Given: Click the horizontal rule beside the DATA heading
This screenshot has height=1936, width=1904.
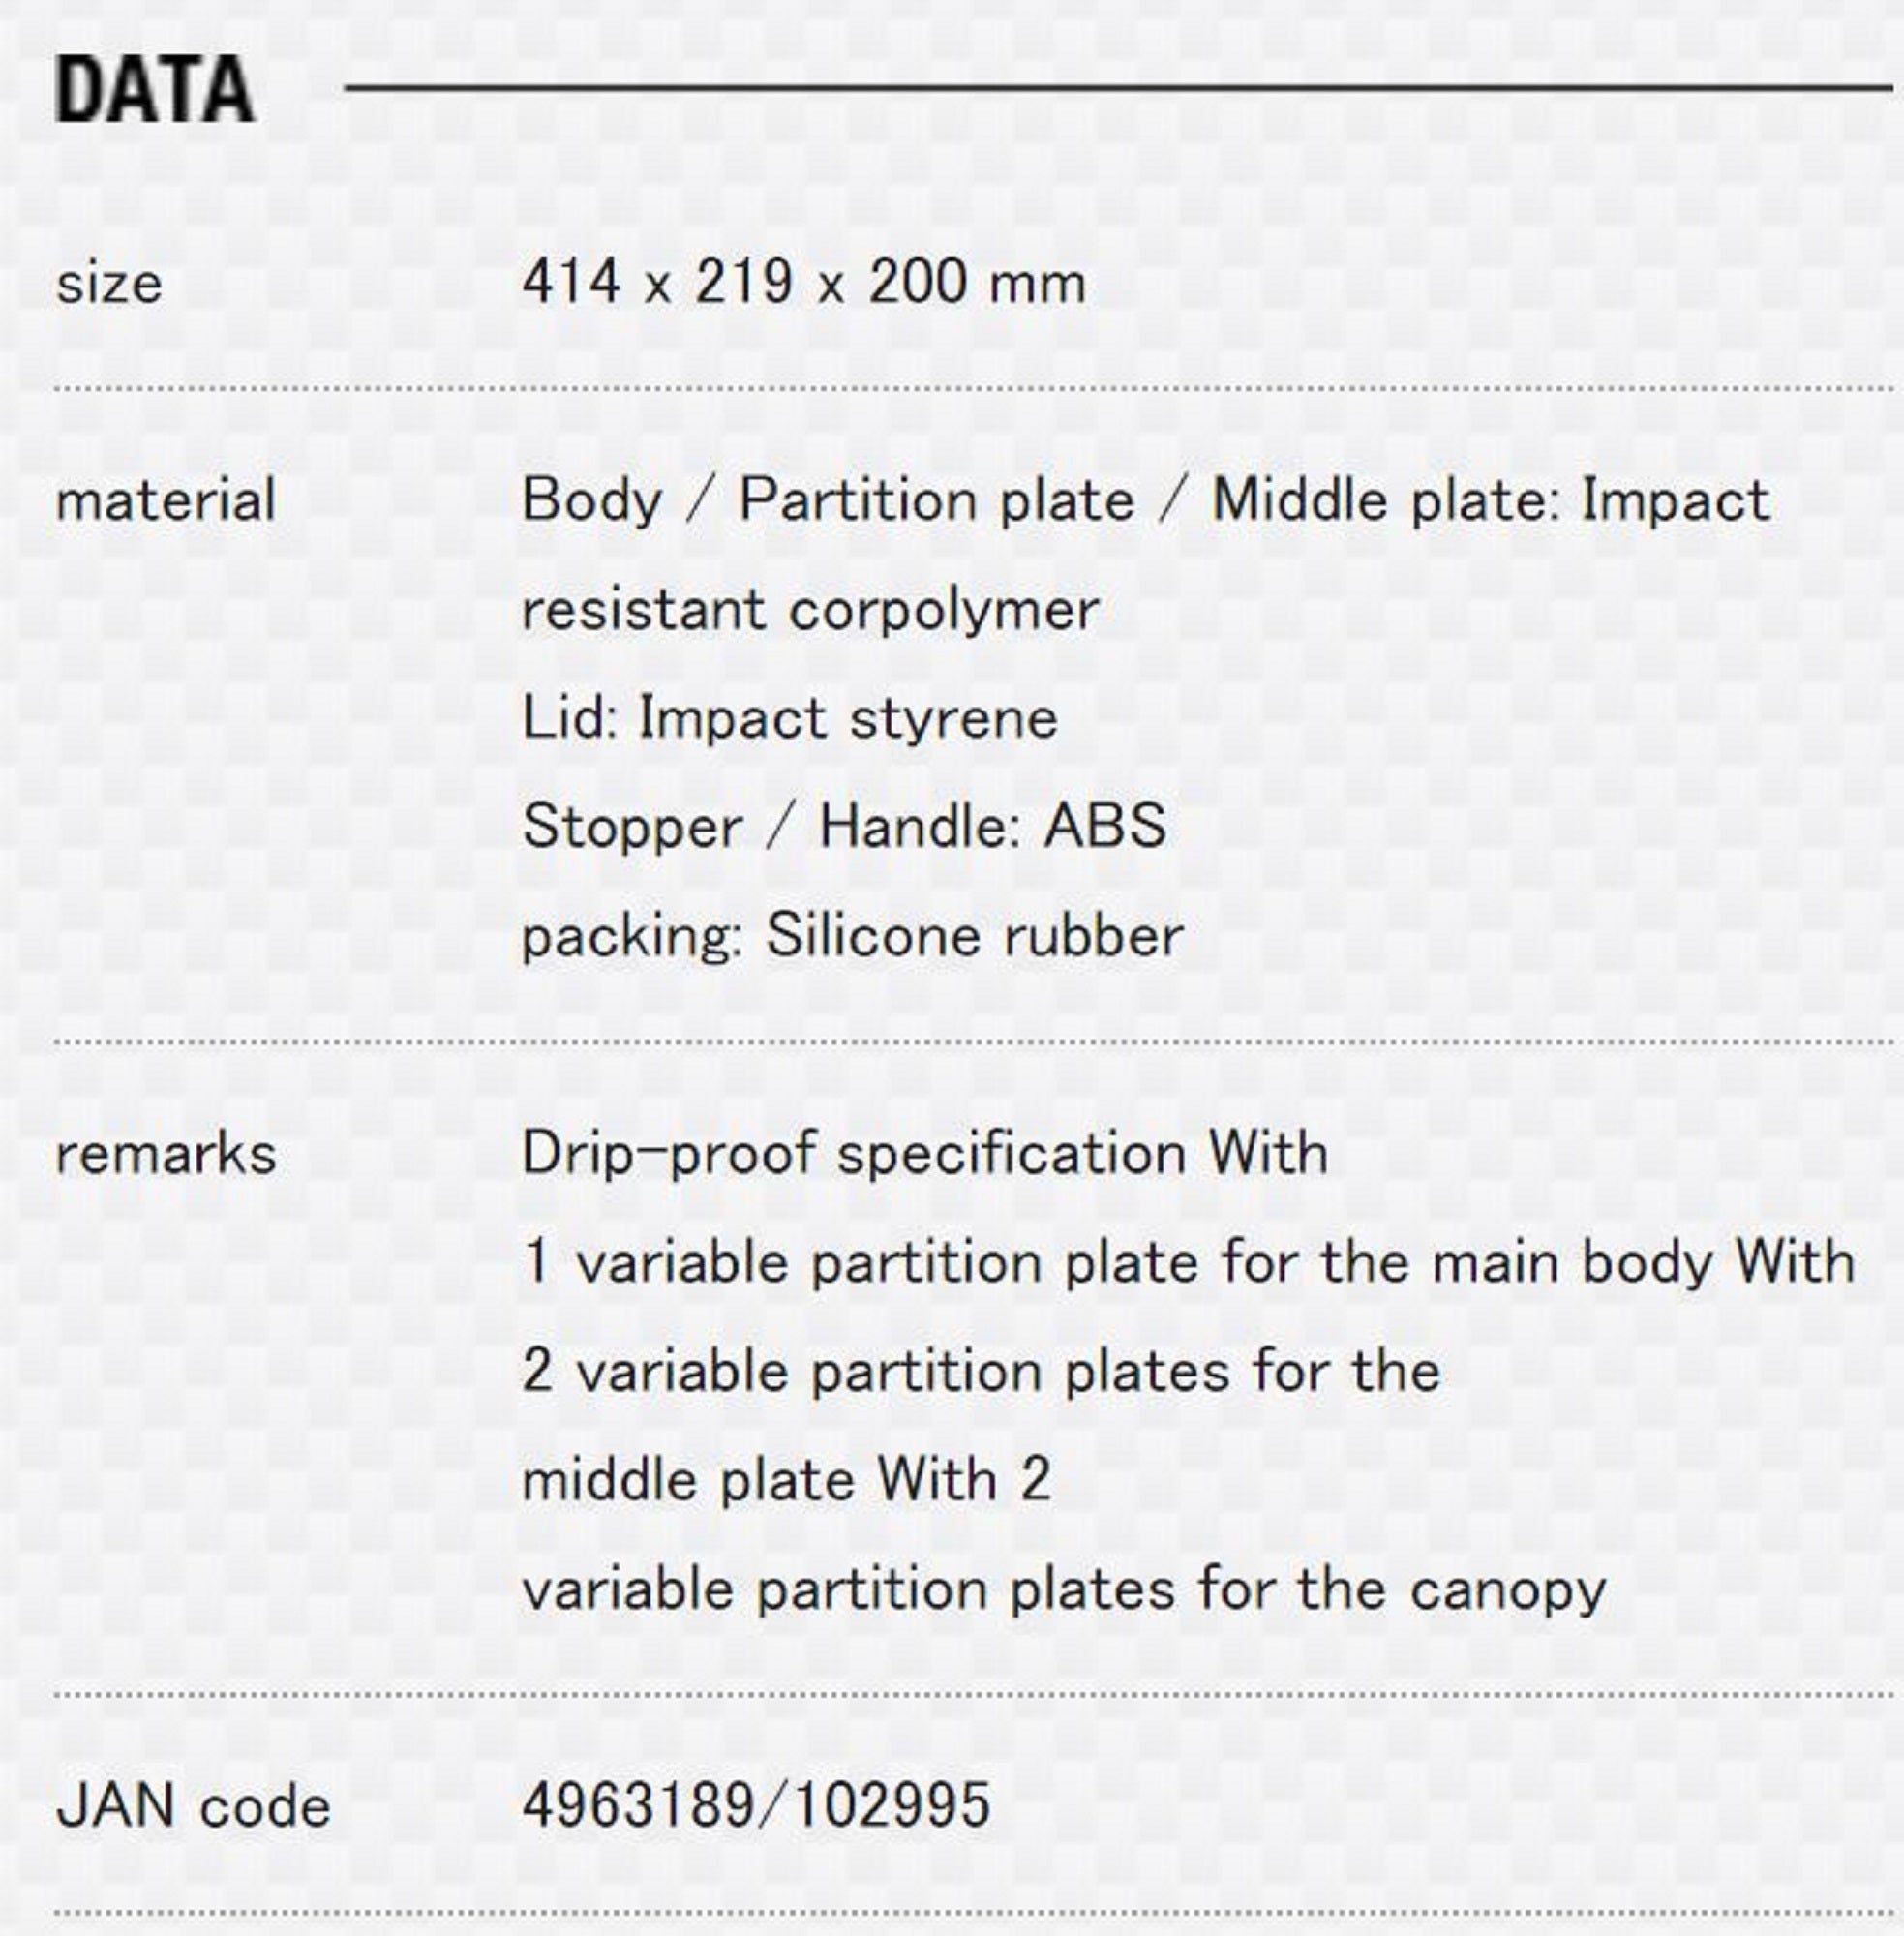Looking at the screenshot, I should (1118, 88).
